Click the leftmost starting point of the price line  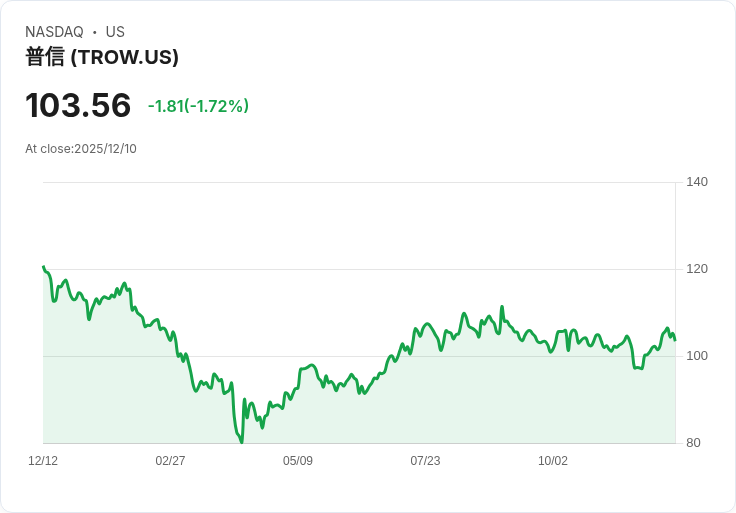[43, 267]
